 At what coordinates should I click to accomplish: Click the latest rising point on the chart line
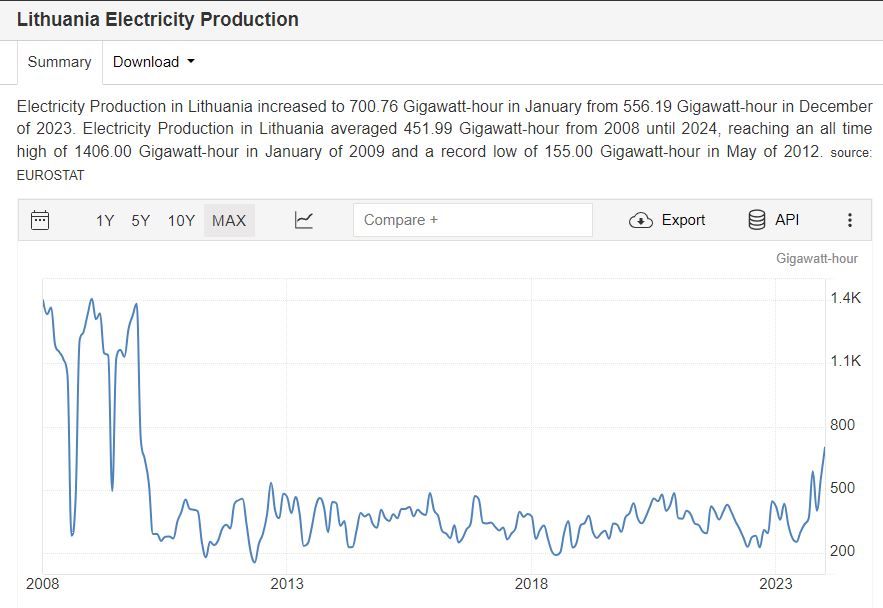pyautogui.click(x=824, y=448)
